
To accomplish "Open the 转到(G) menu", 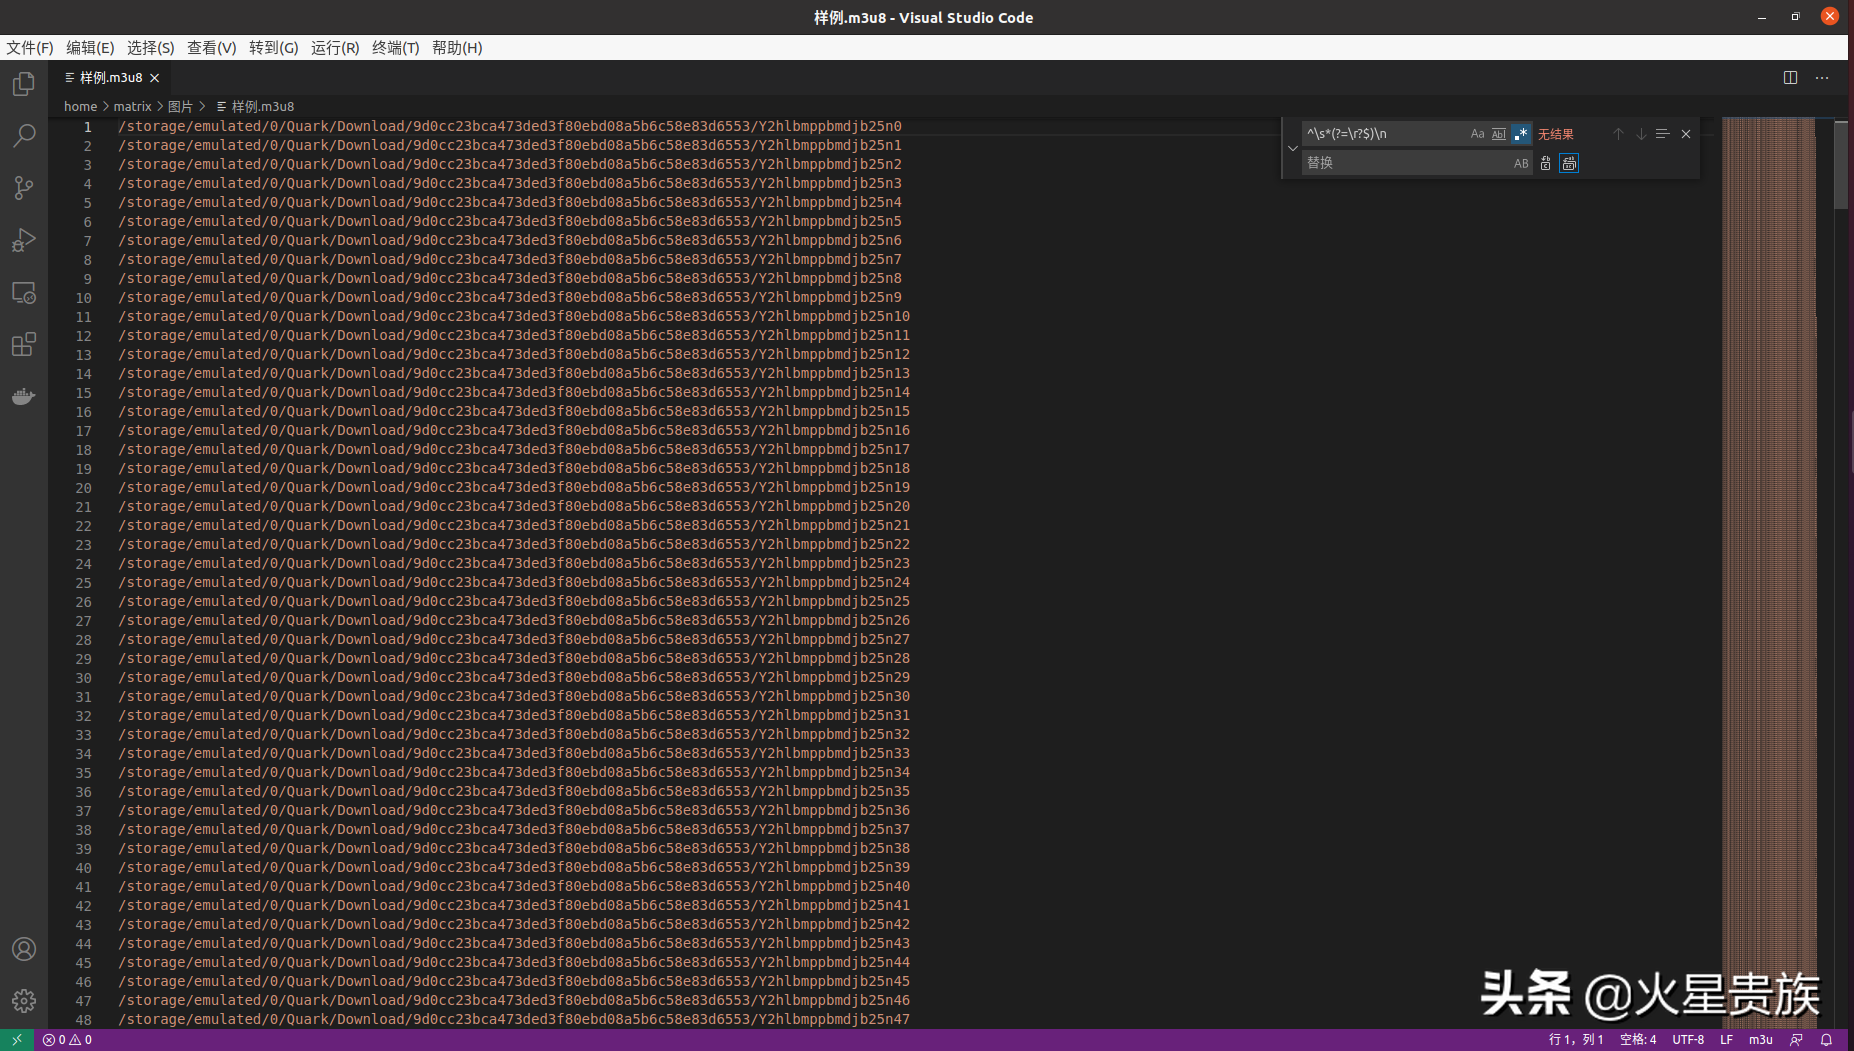I will click(x=274, y=48).
